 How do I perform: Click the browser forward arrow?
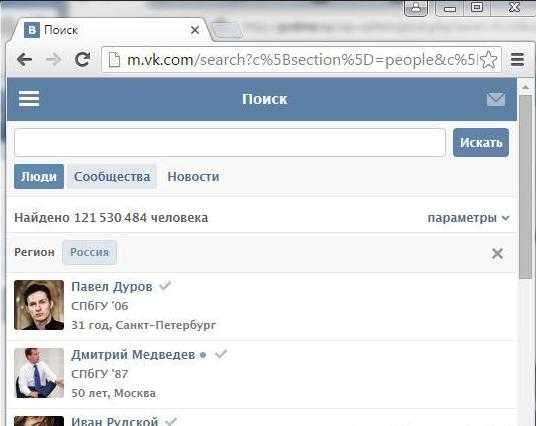tap(53, 59)
